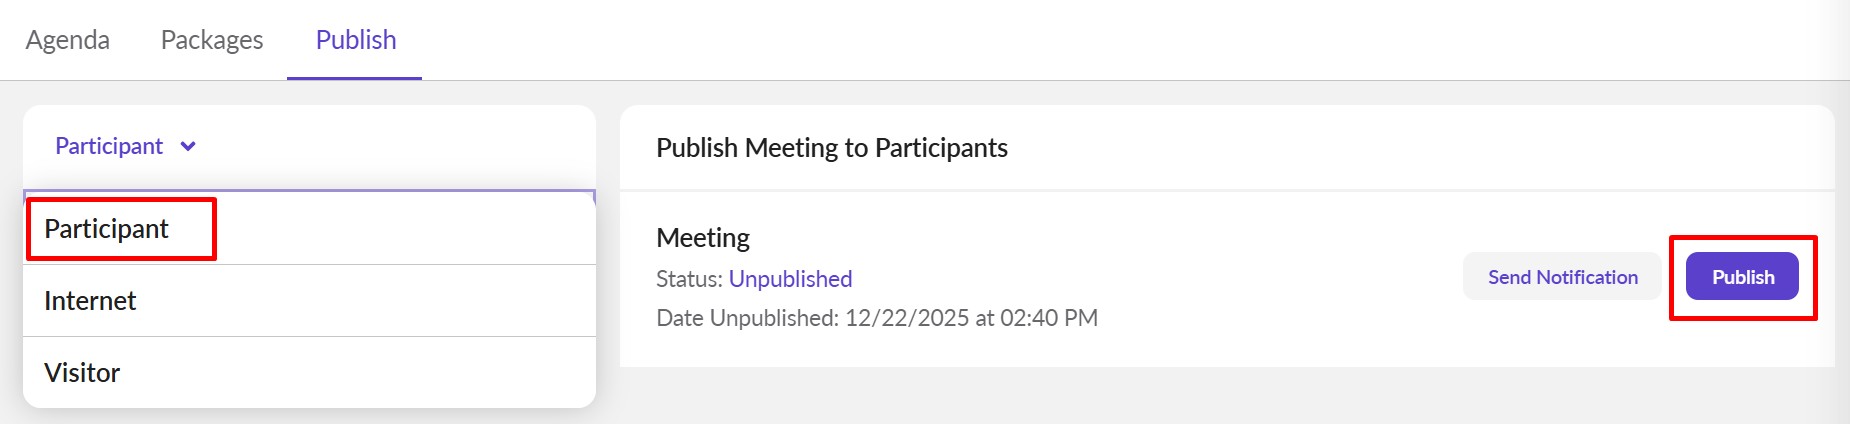This screenshot has width=1850, height=424.
Task: Select the Publish tab
Action: pos(356,40)
